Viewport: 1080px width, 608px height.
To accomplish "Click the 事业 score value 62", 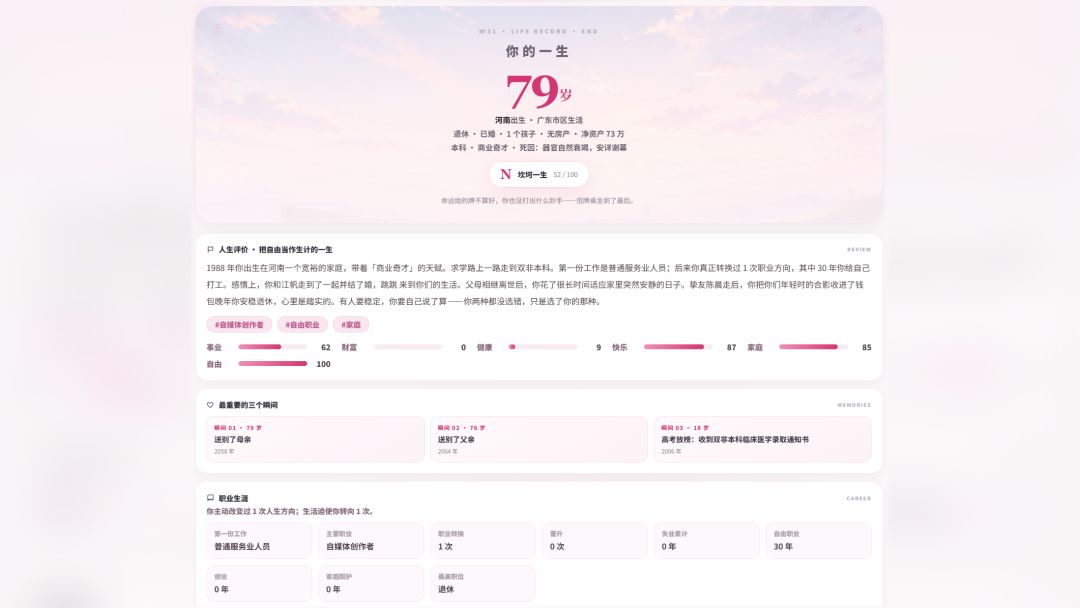I will pyautogui.click(x=326, y=347).
